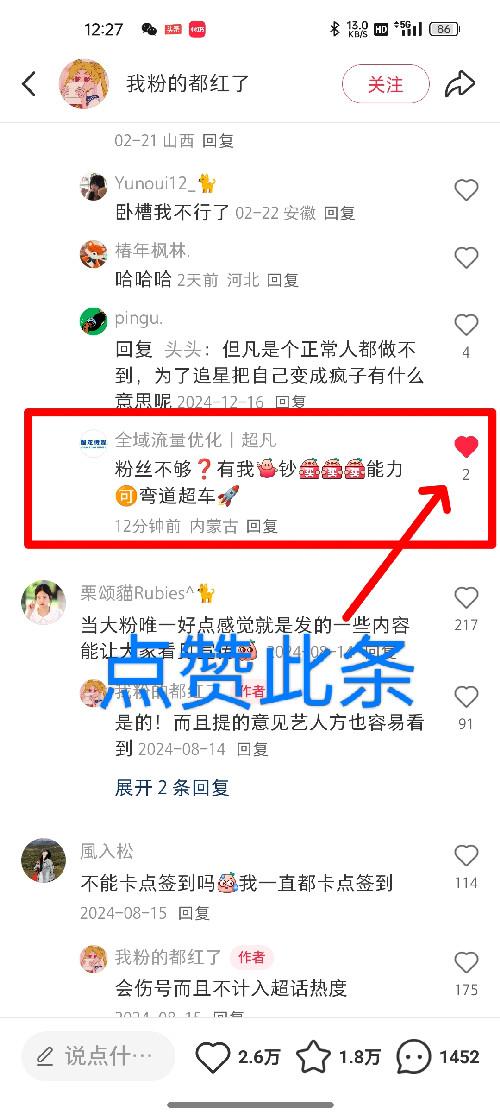This screenshot has width=500, height=1117.
Task: Favorite the post with star icon
Action: point(313,1056)
